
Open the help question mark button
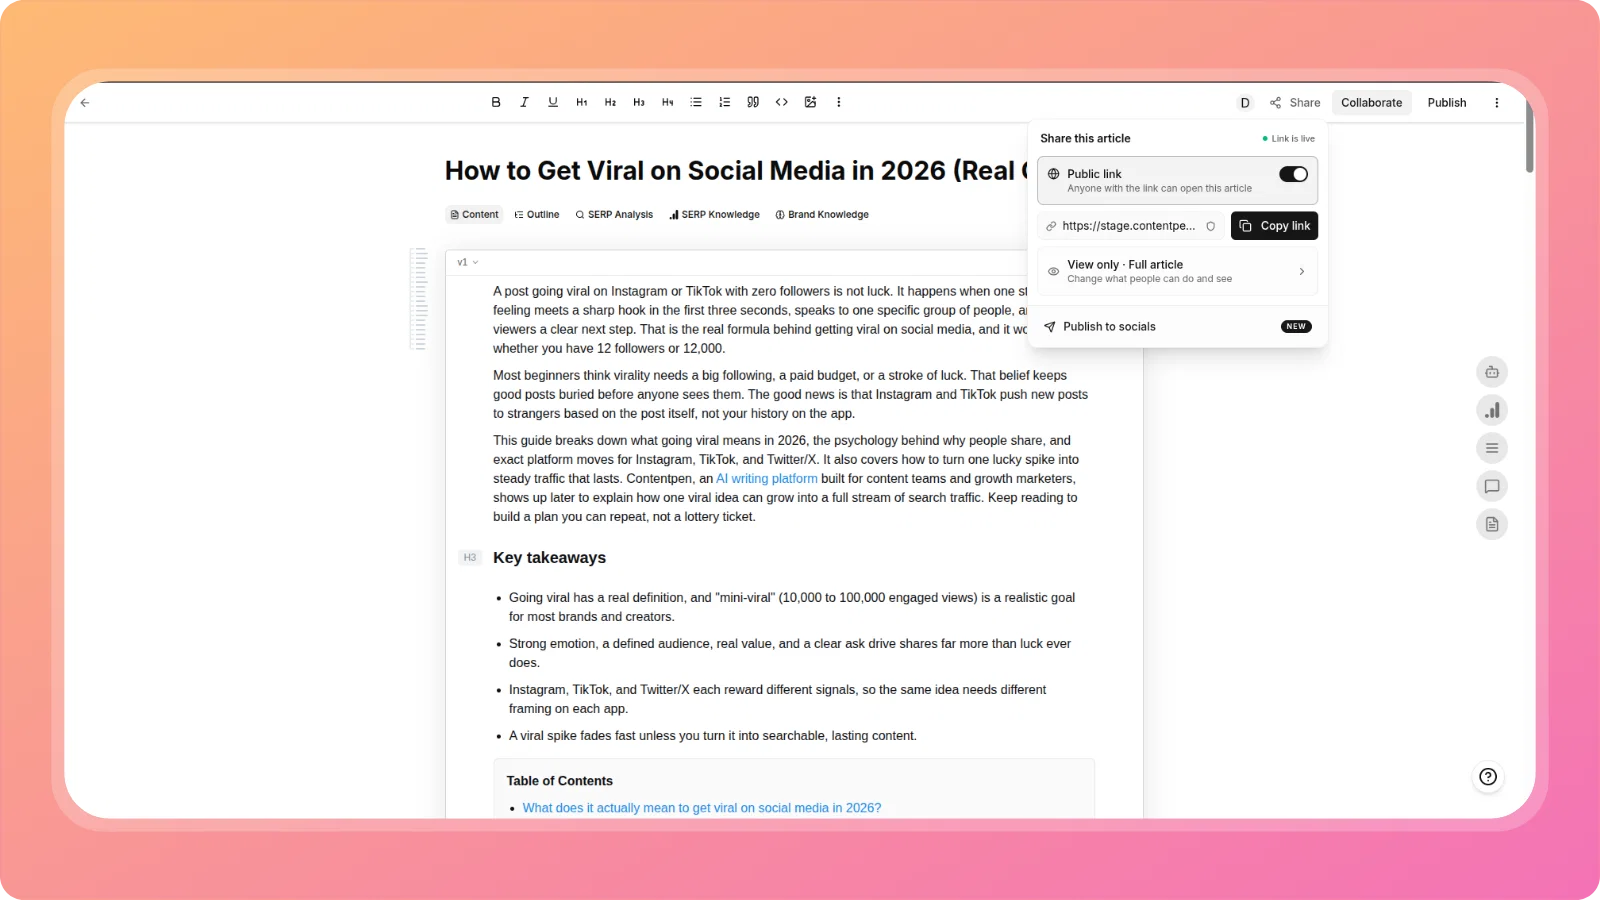pos(1488,777)
